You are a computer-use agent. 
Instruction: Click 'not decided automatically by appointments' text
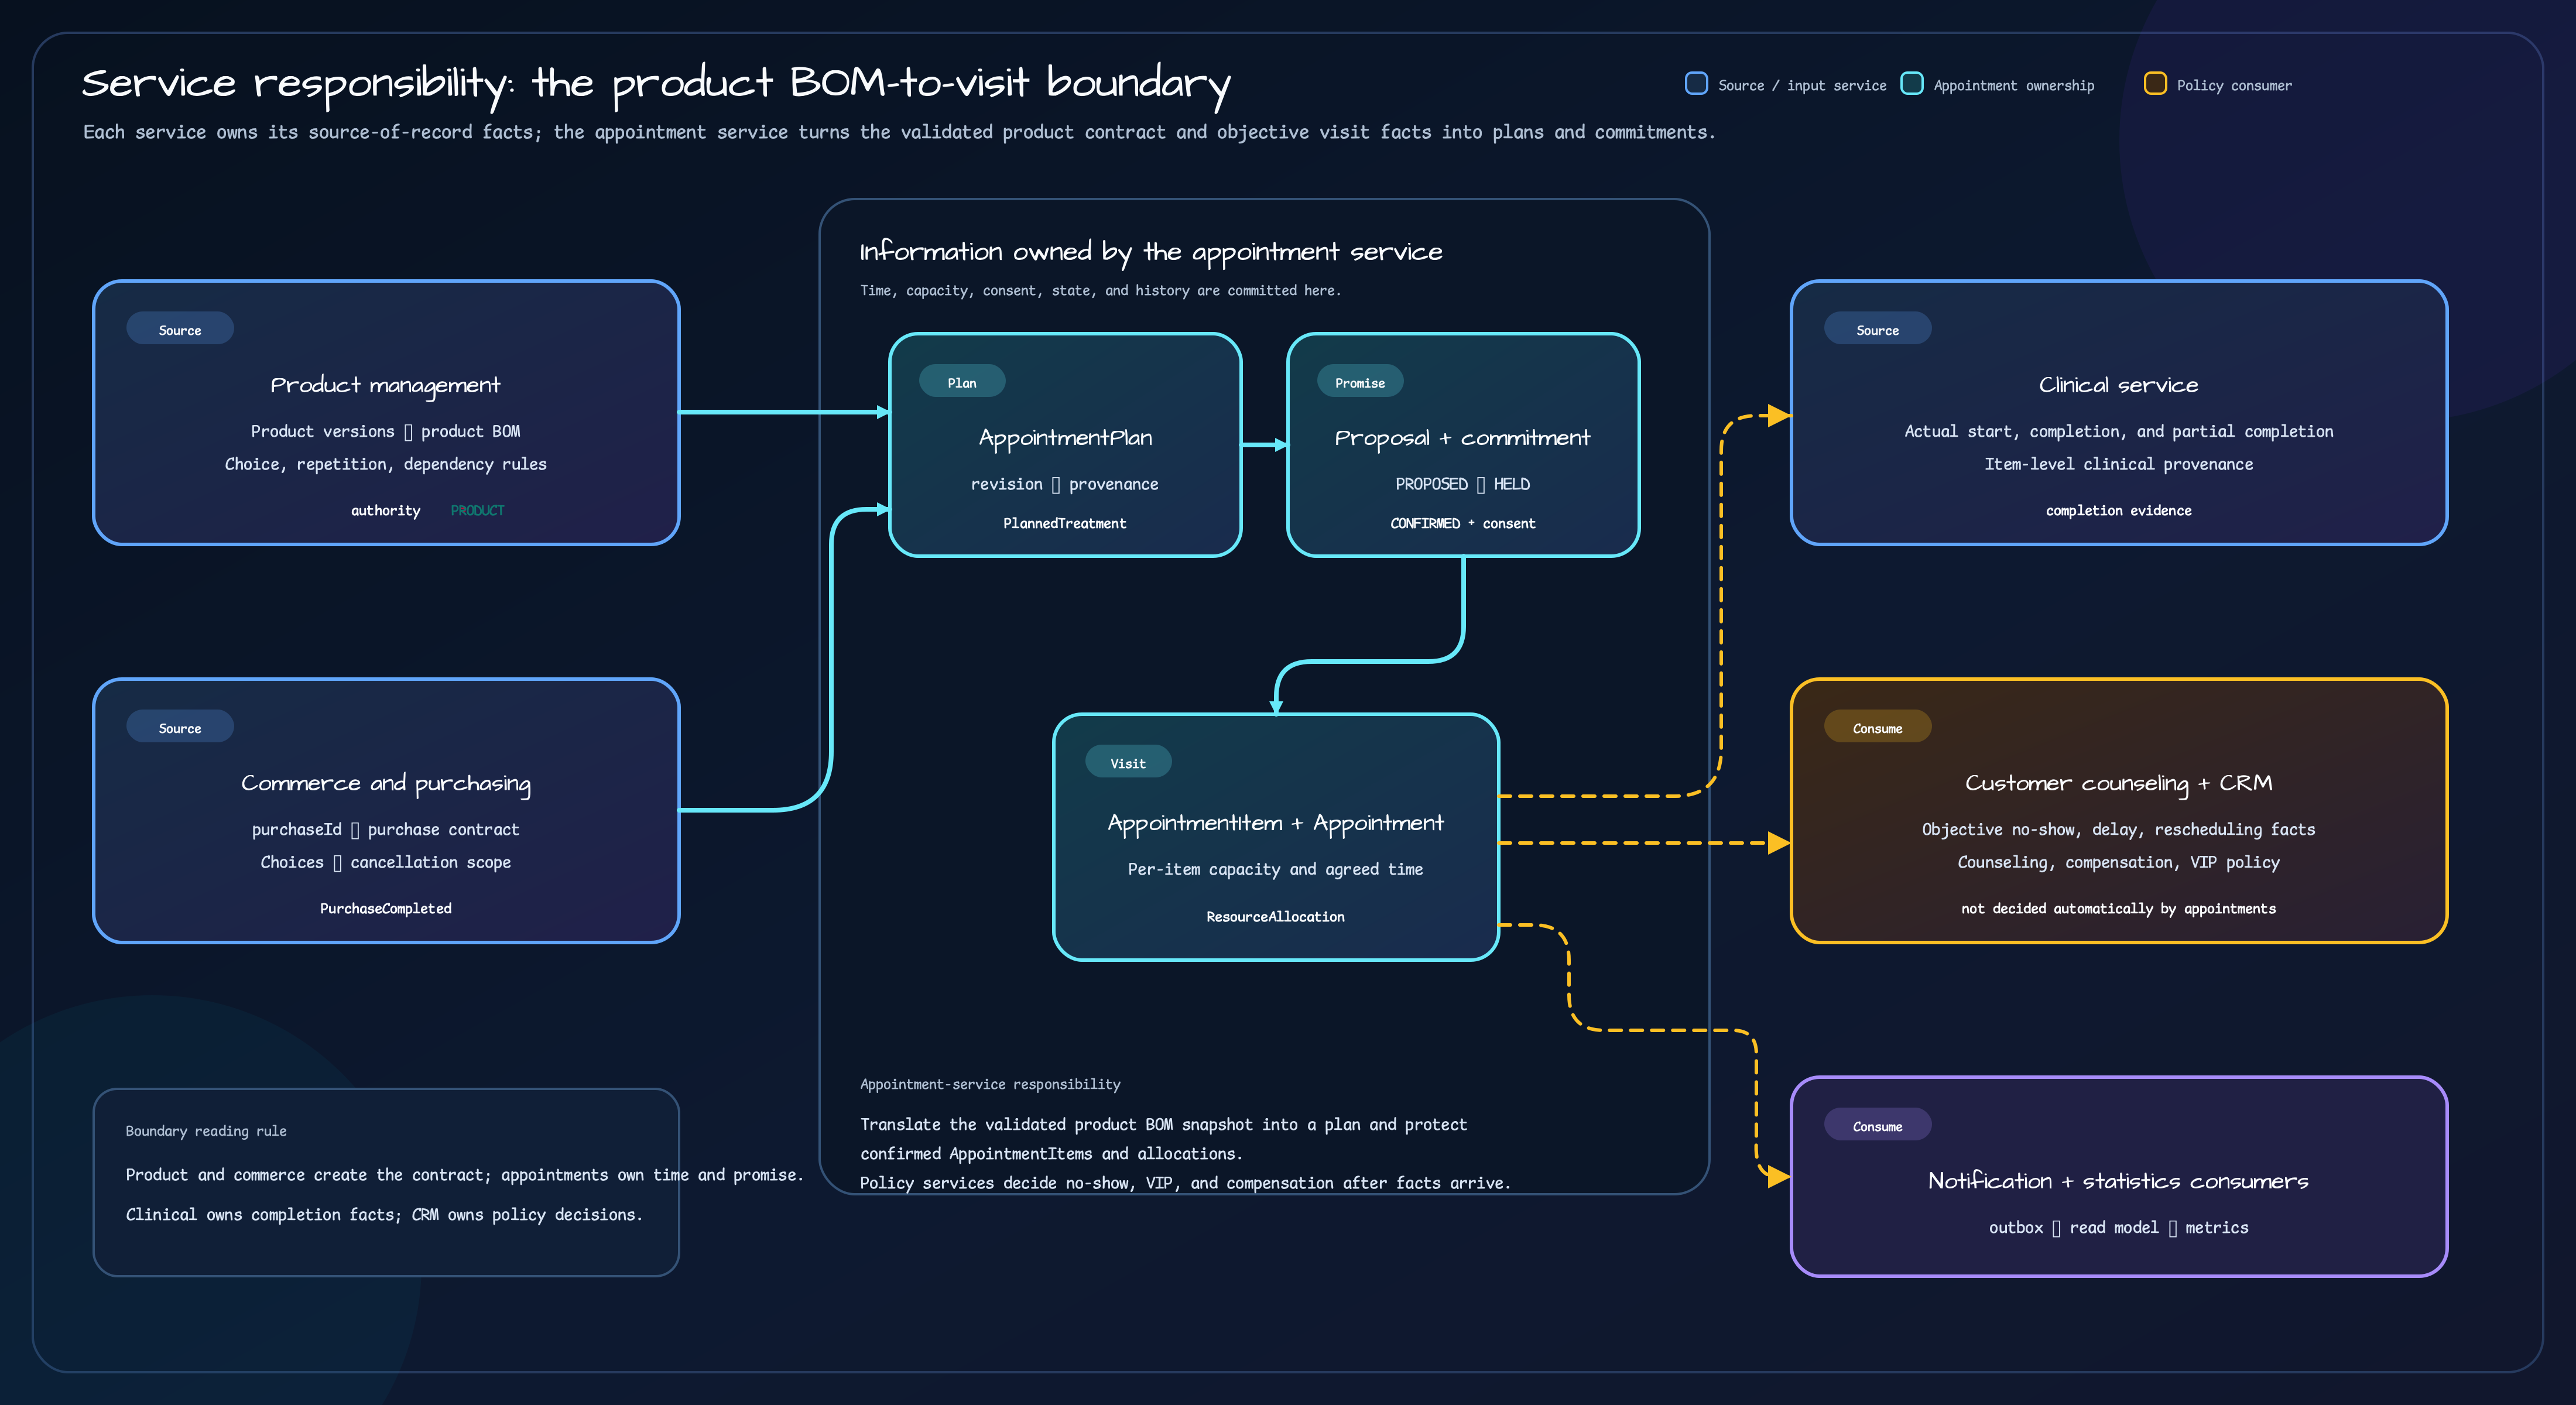click(x=2118, y=908)
